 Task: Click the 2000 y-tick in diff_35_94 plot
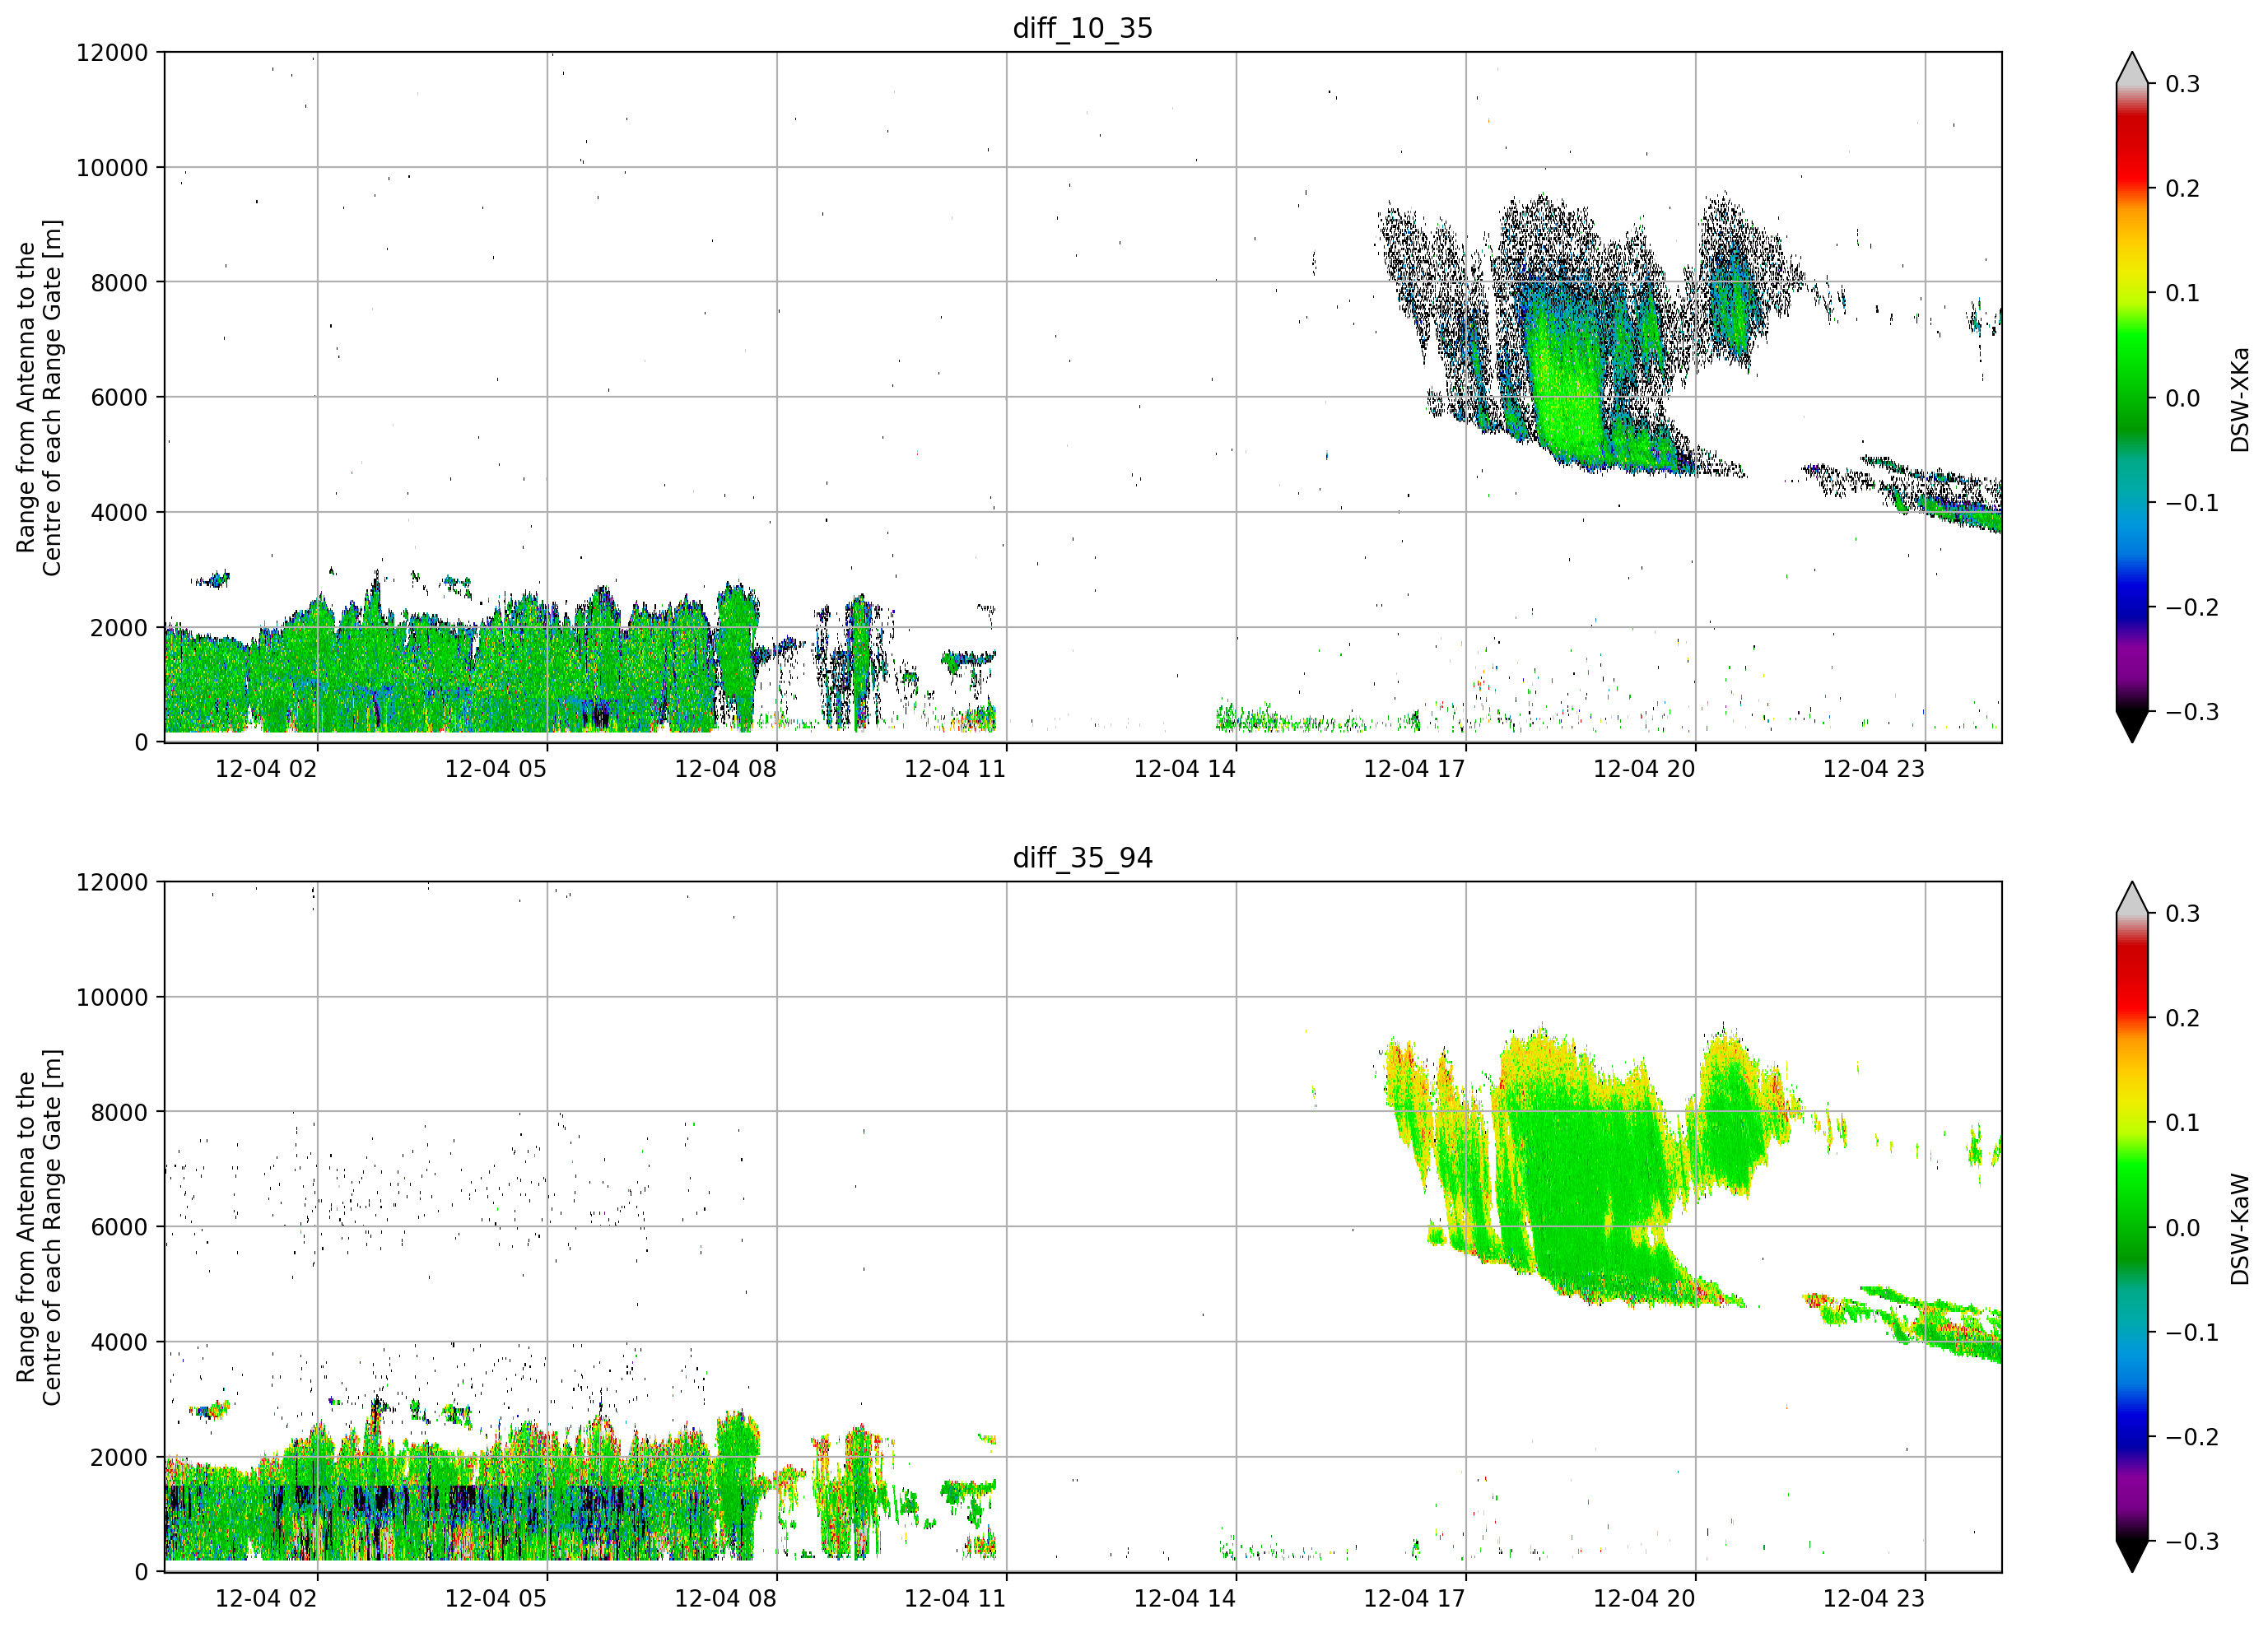119,1458
